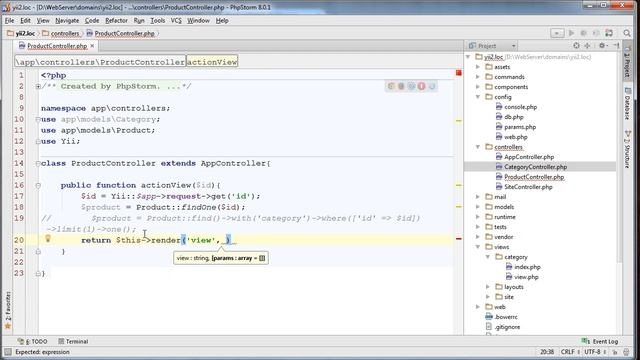Click the yii2.loc navigation bar breadcrumb
The height and width of the screenshot is (360, 640).
(21, 33)
